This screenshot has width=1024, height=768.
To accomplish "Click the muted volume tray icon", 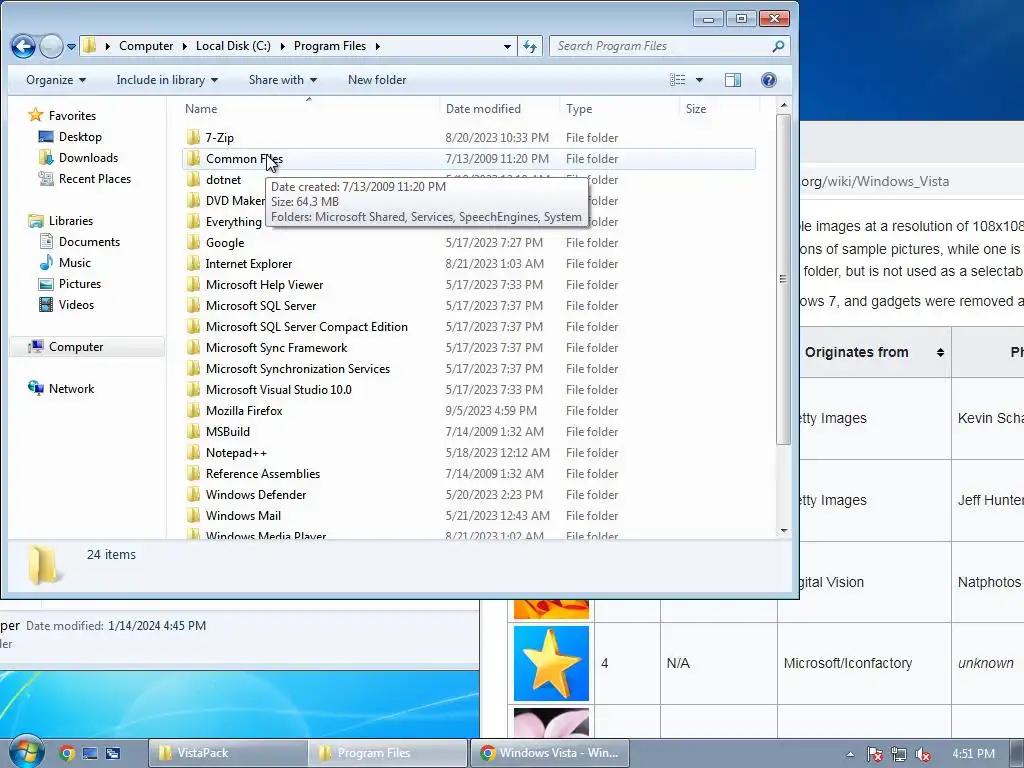I will pos(923,754).
